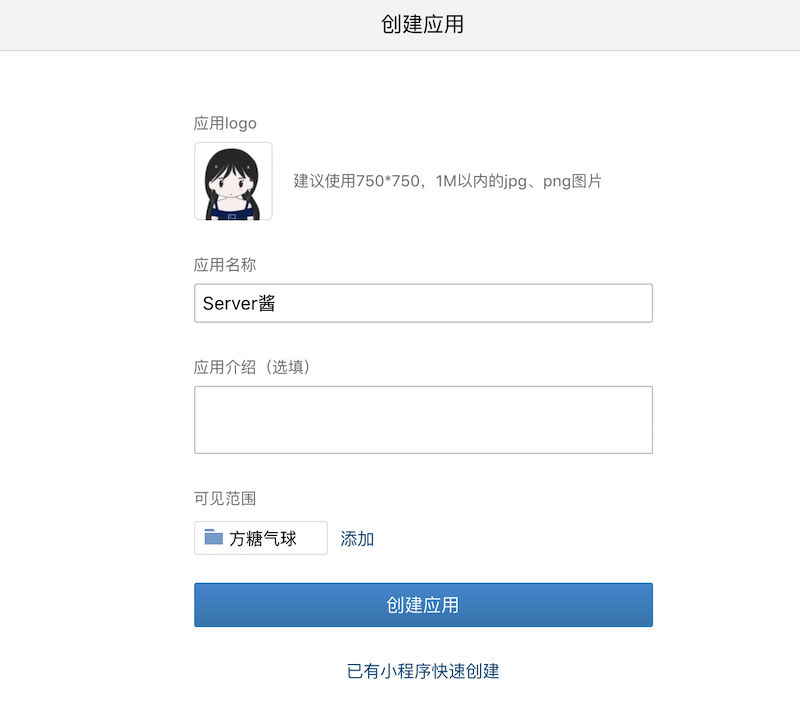Click the 应用介绍（选填）label
The image size is (800, 723).
tap(252, 367)
